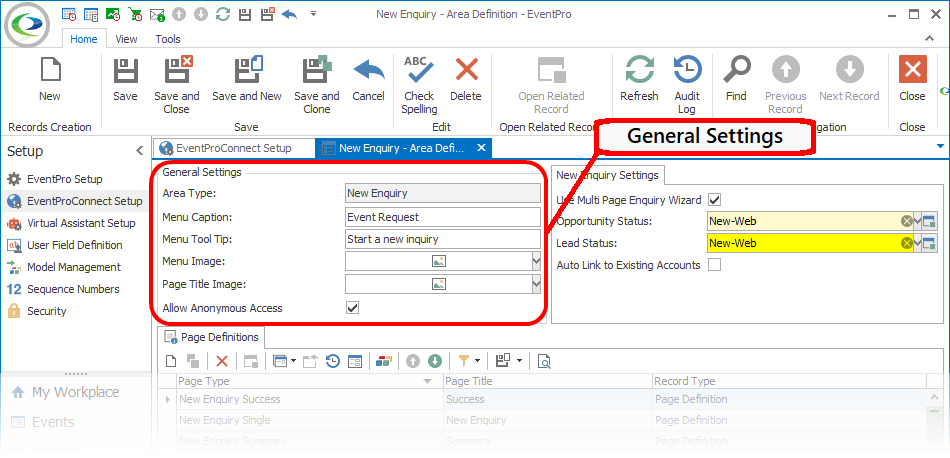950x458 pixels.
Task: Click the Menu Tool Tip input field
Action: point(442,239)
